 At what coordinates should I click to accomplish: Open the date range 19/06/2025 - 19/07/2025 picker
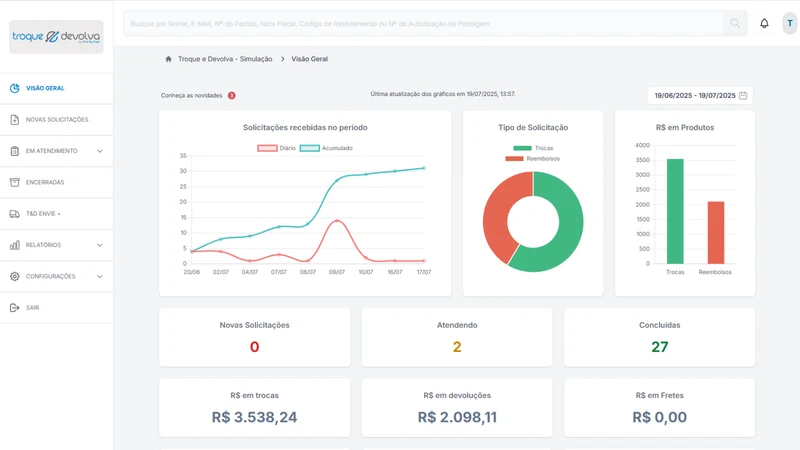click(x=700, y=95)
